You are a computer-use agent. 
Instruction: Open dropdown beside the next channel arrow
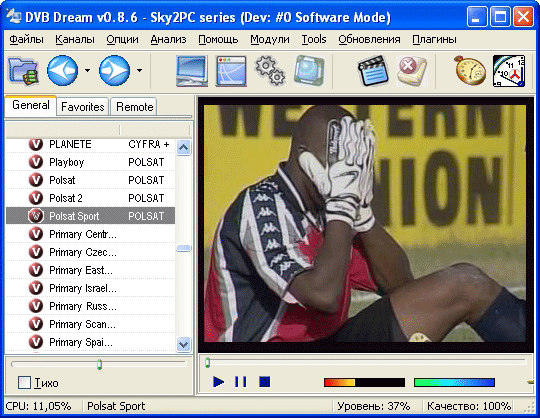[x=139, y=71]
